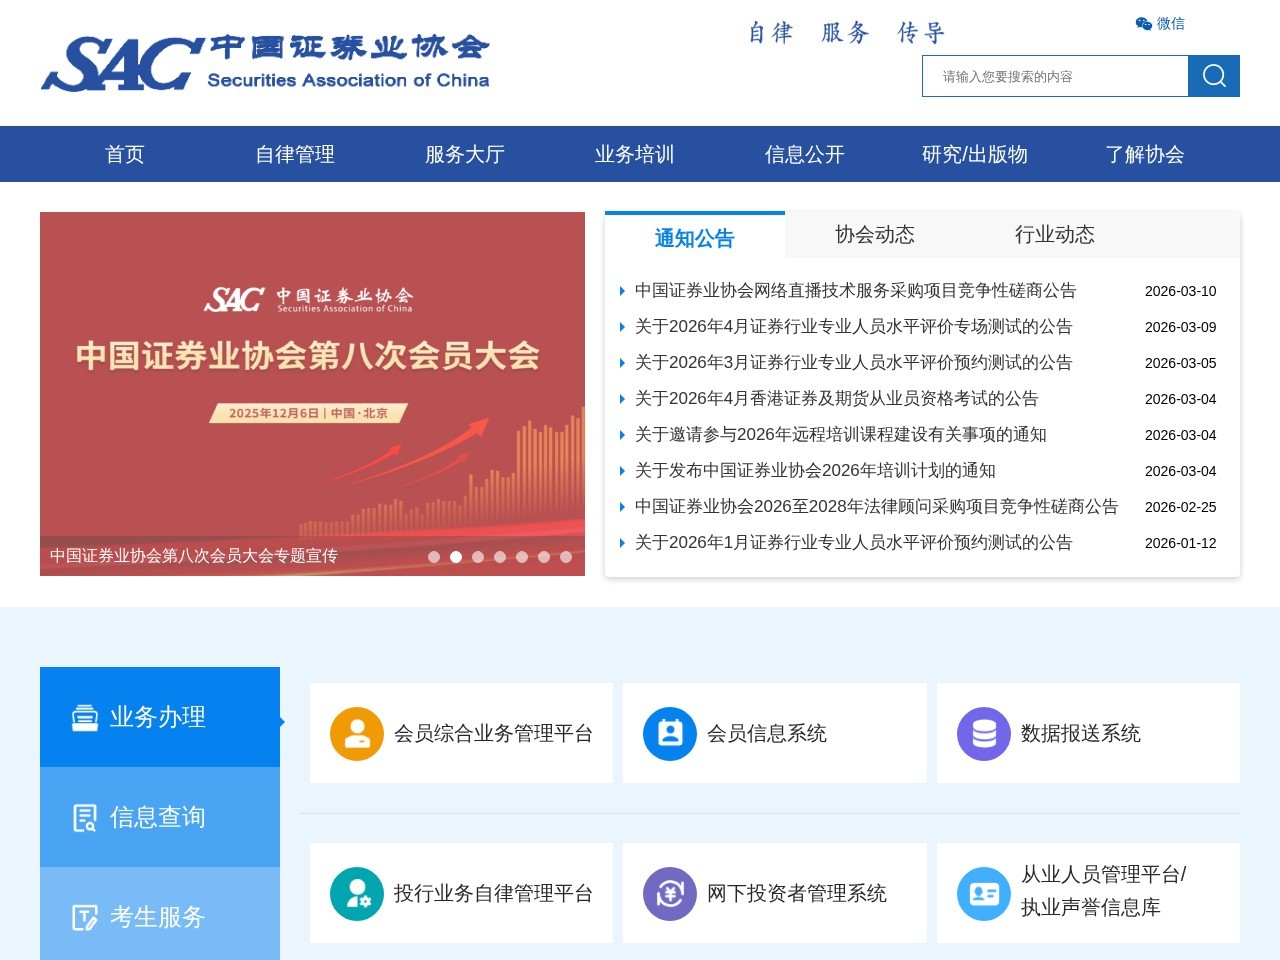Screen dimensions: 1280x960
Task: Click the 数据报送系统 database icon
Action: point(983,733)
